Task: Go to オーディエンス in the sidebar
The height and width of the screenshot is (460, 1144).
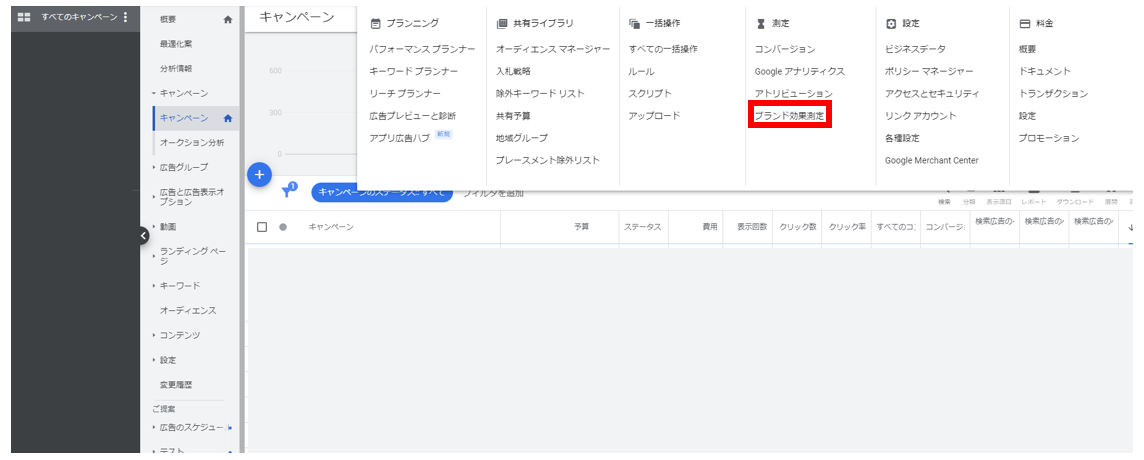Action: (188, 310)
